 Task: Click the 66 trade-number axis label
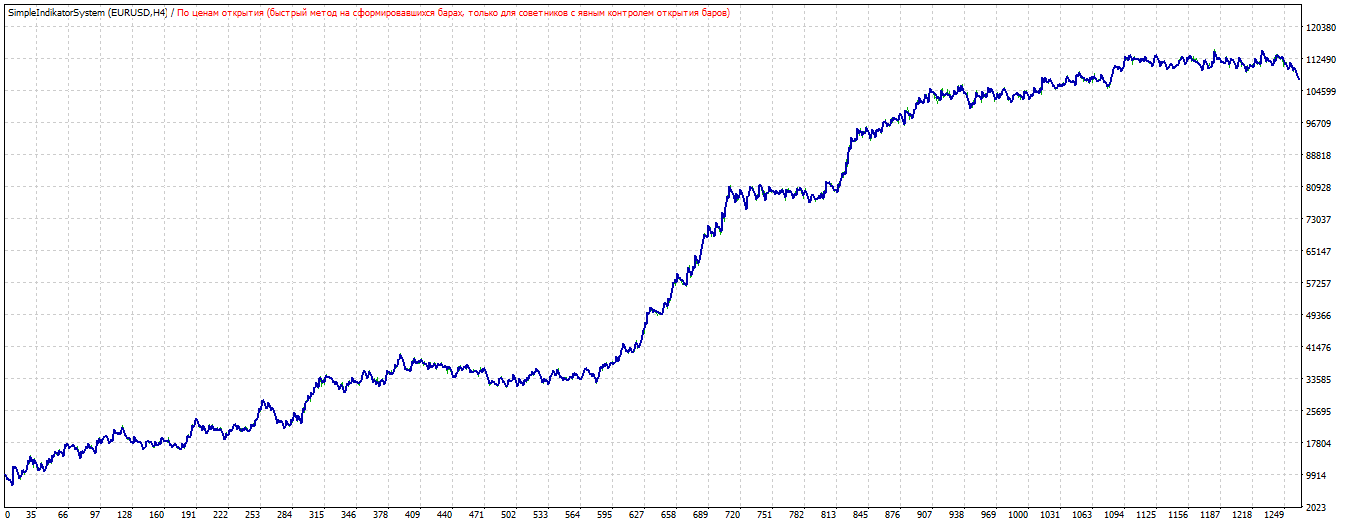click(x=63, y=516)
